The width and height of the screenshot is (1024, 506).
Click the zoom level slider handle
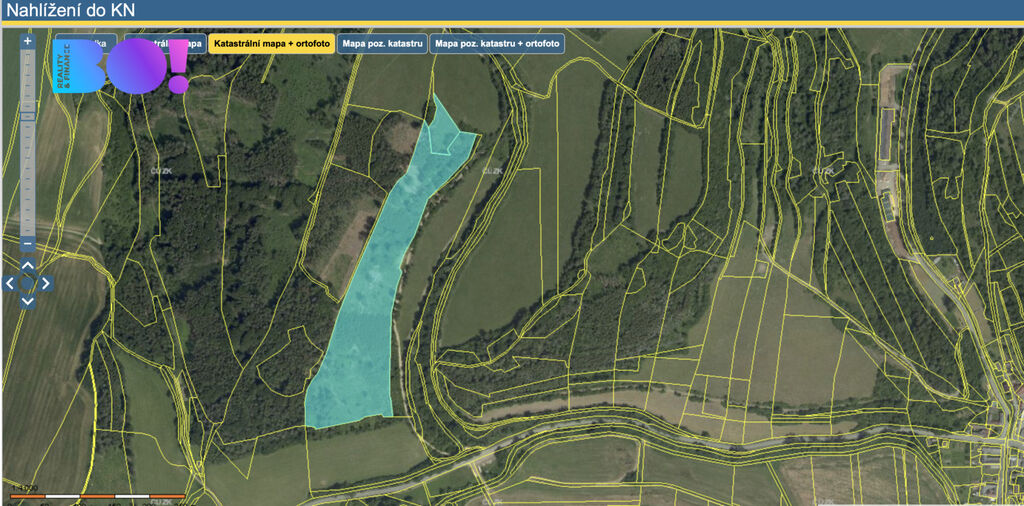click(x=28, y=116)
